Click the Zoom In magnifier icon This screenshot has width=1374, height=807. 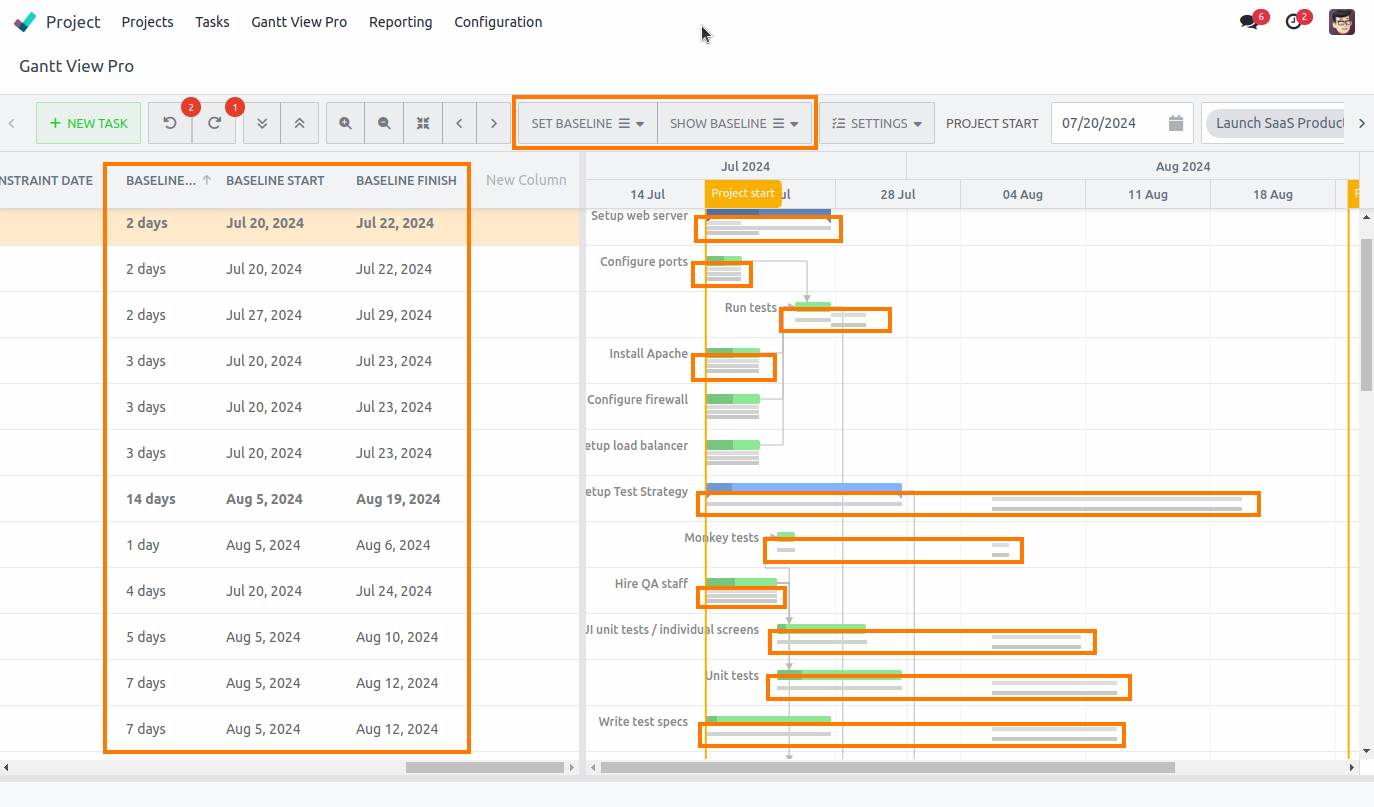click(345, 122)
